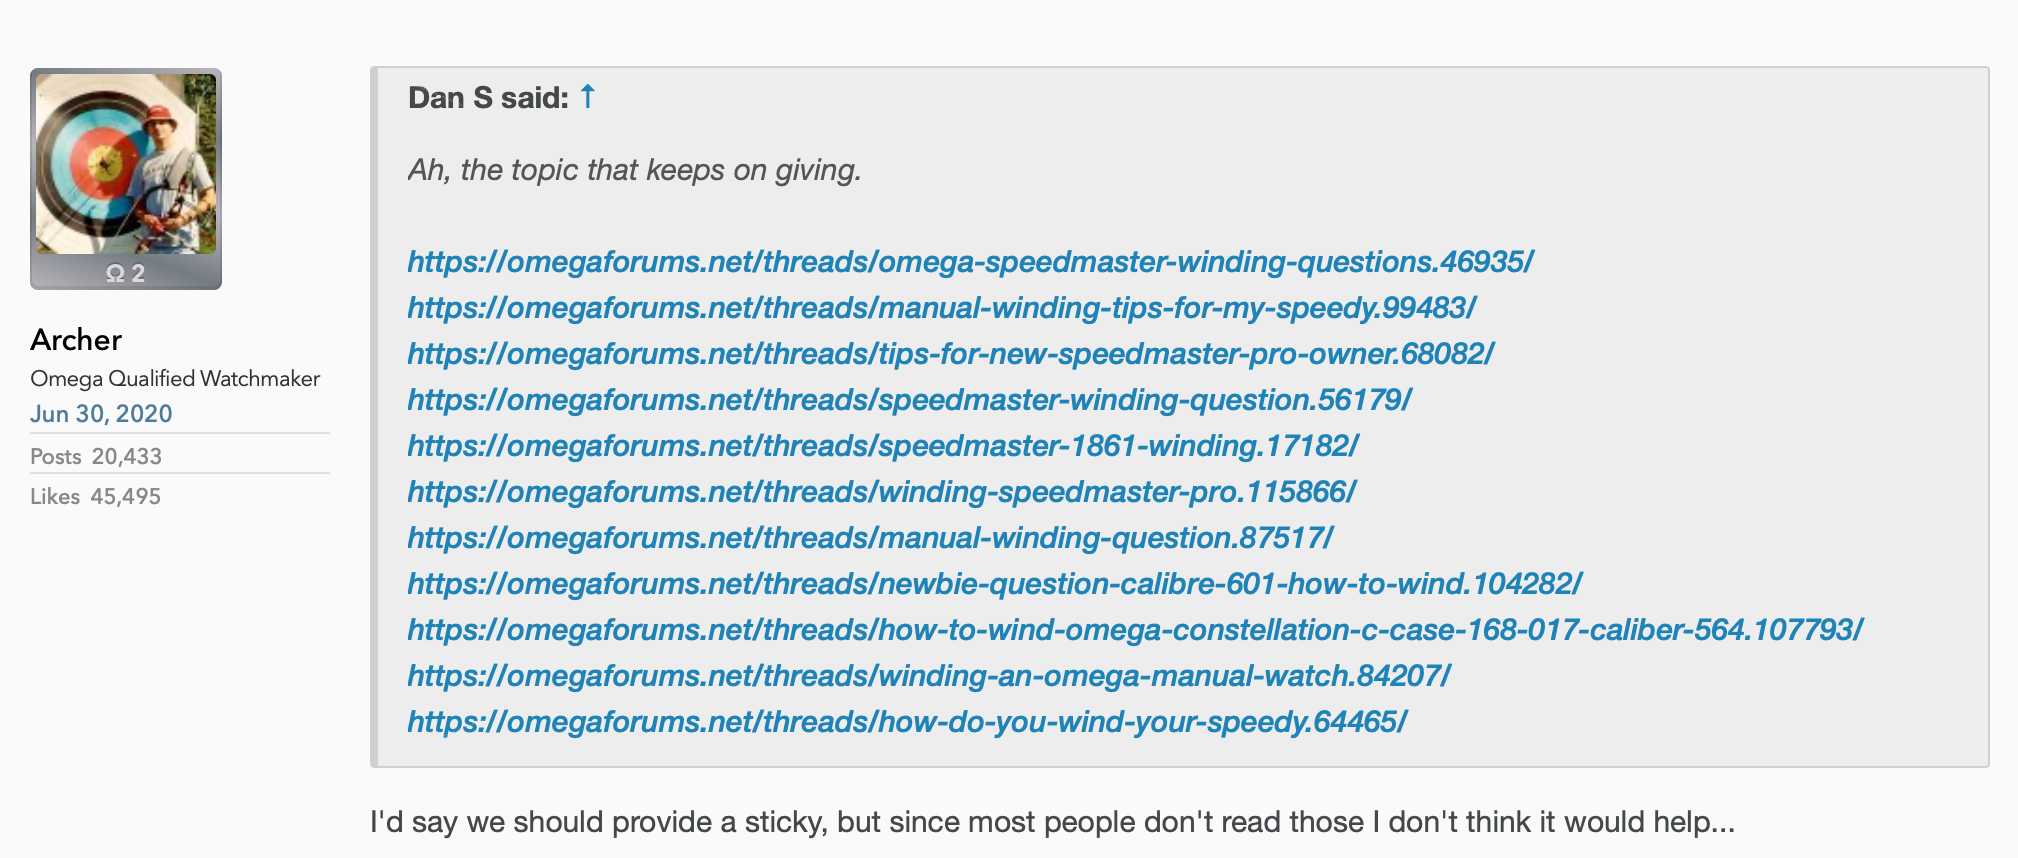Click the Omega Qualified Watchmaker title
This screenshot has height=858, width=2018.
[x=175, y=379]
